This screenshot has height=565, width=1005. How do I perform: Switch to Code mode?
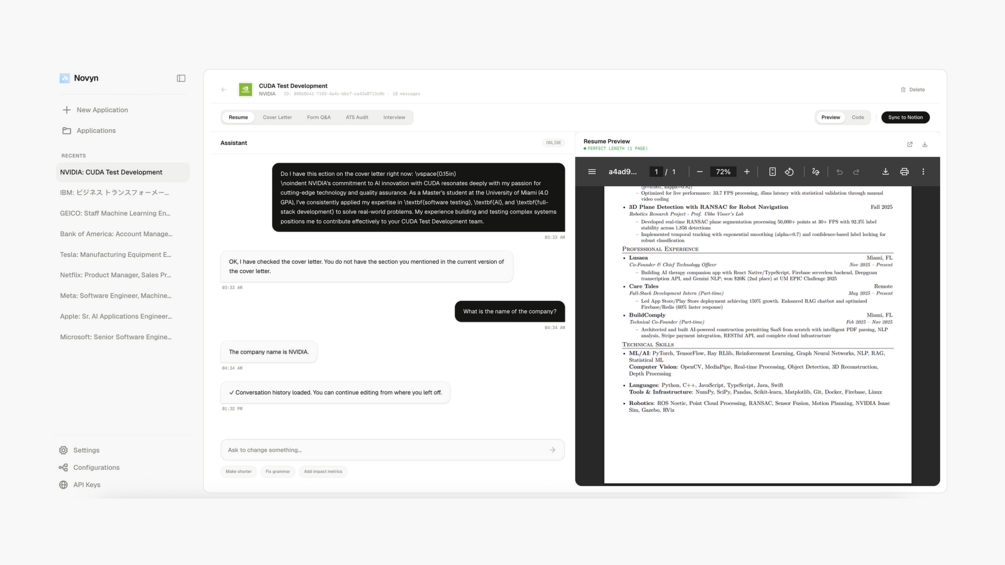[858, 117]
